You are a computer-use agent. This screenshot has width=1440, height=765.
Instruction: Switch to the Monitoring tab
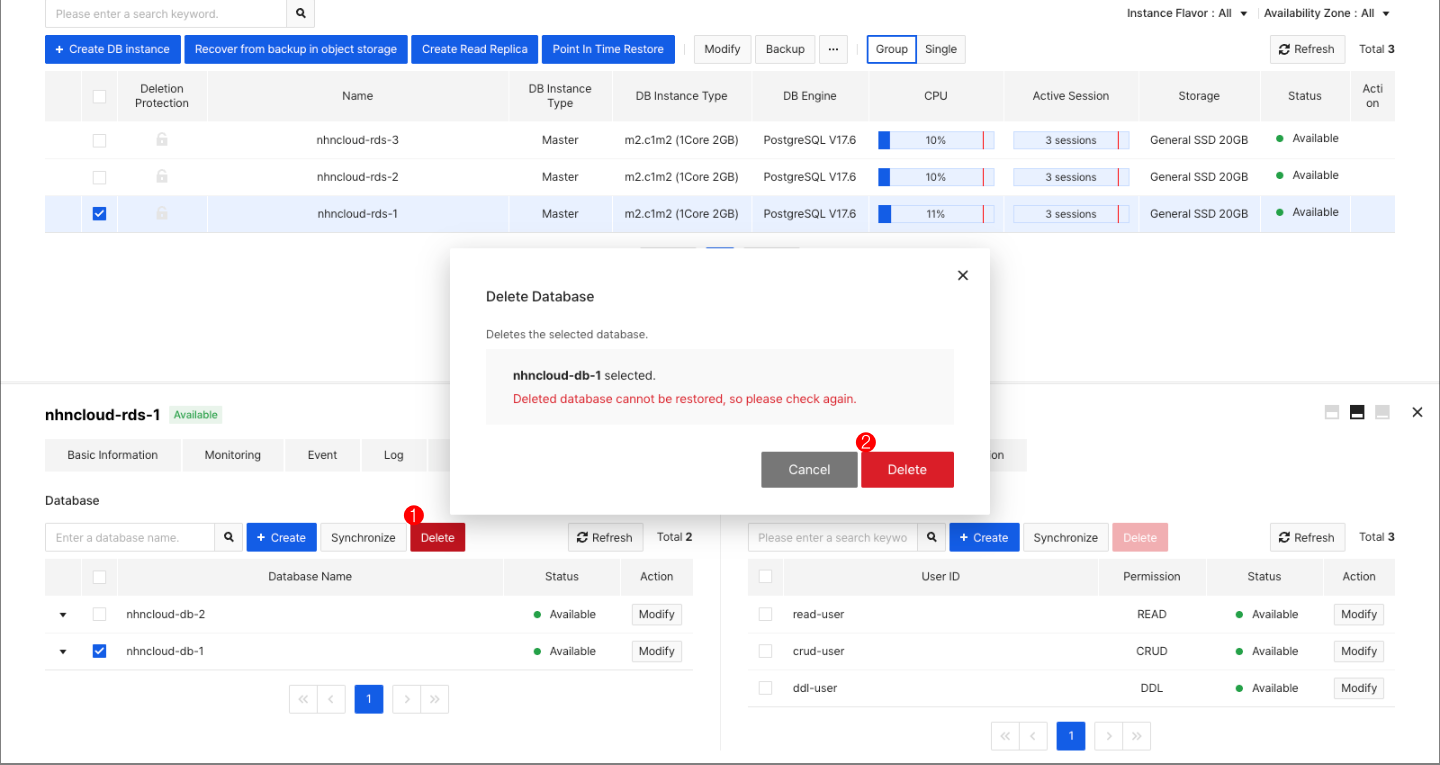[232, 455]
